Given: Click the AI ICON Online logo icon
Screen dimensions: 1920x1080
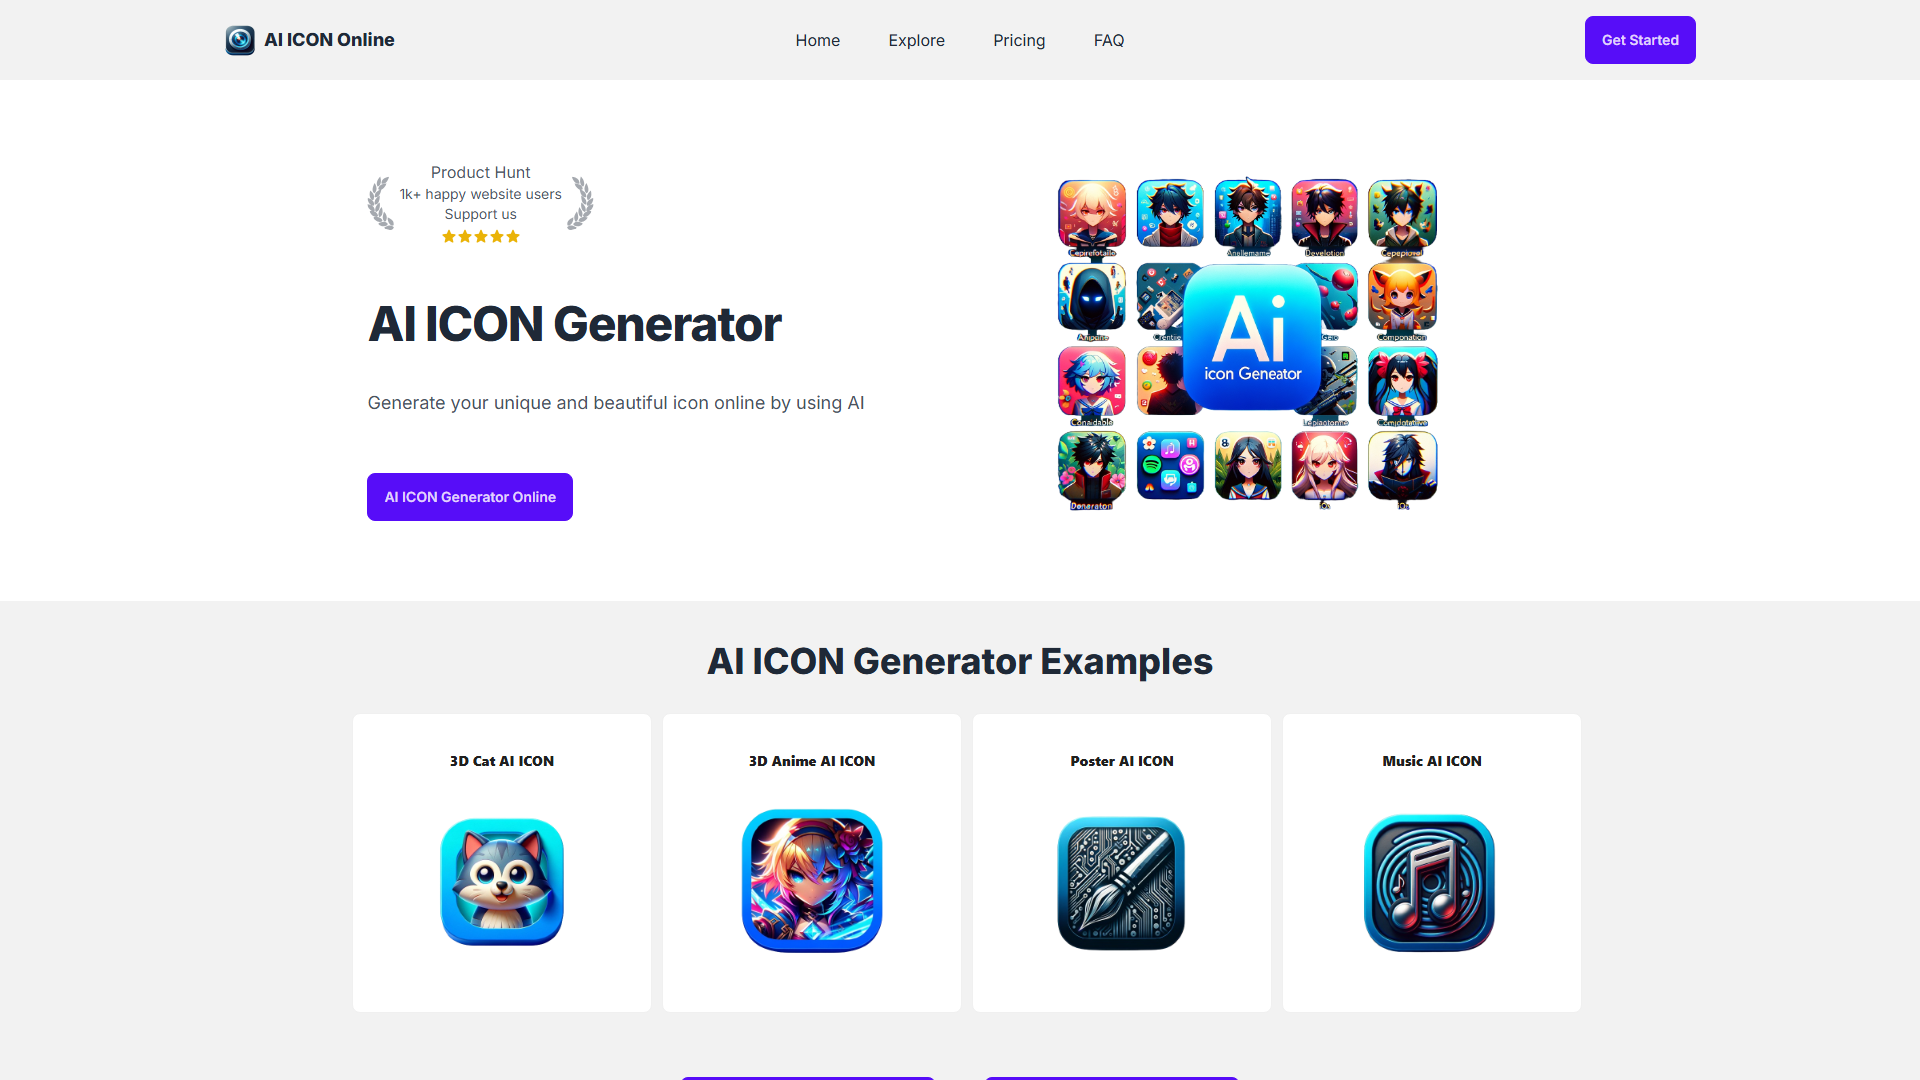Looking at the screenshot, I should [x=240, y=40].
